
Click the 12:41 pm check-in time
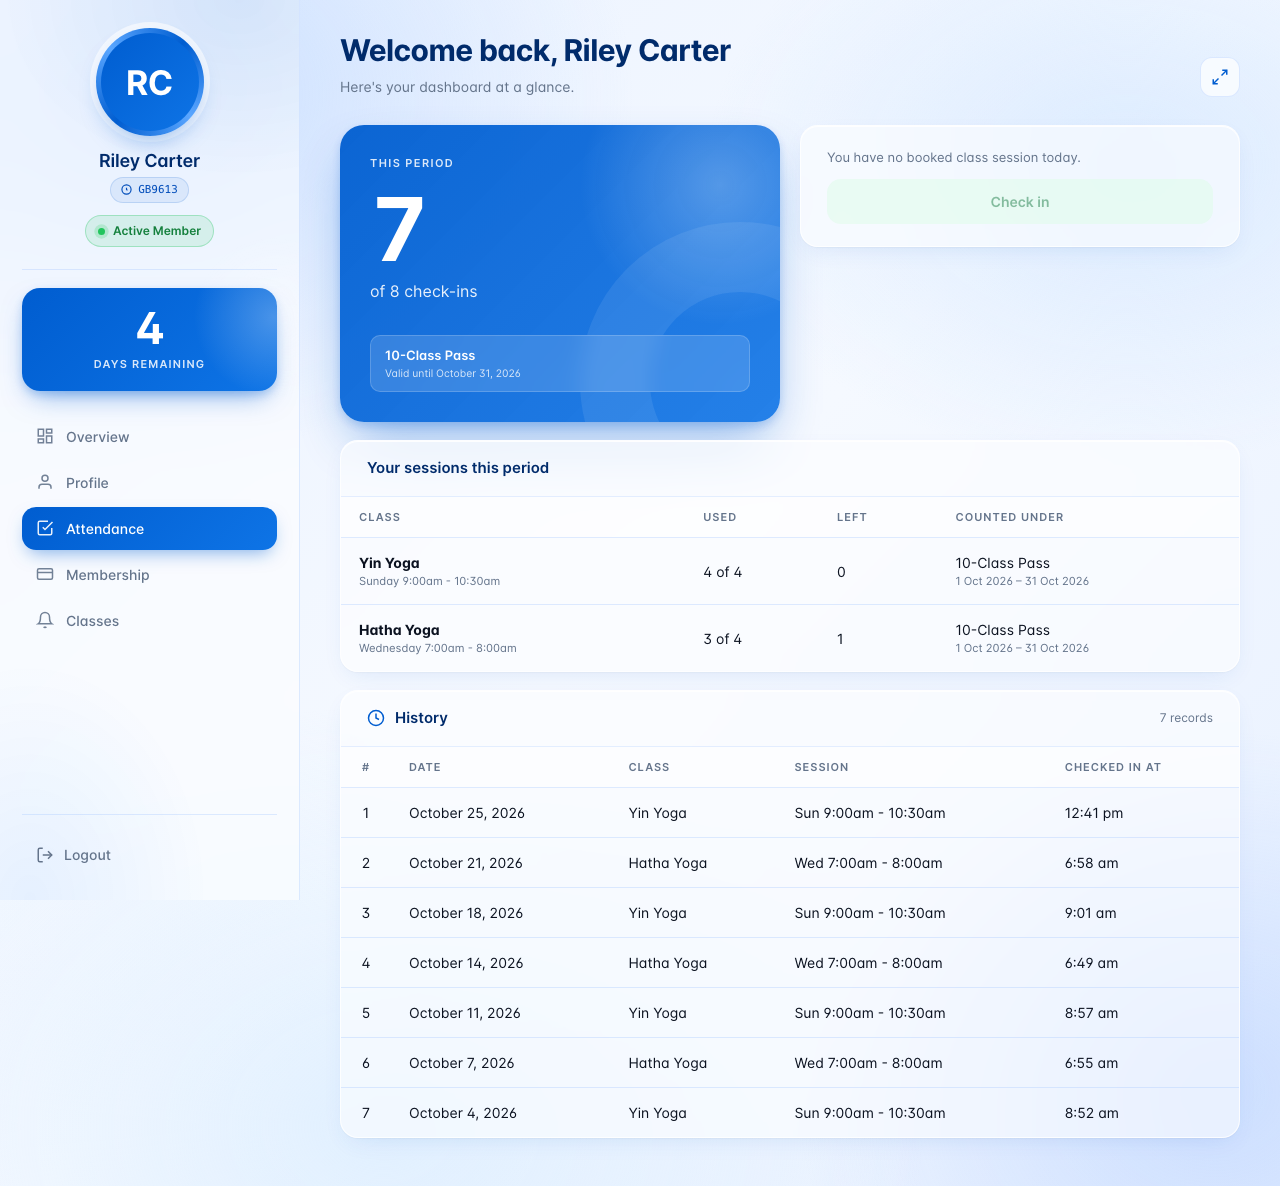pos(1094,813)
